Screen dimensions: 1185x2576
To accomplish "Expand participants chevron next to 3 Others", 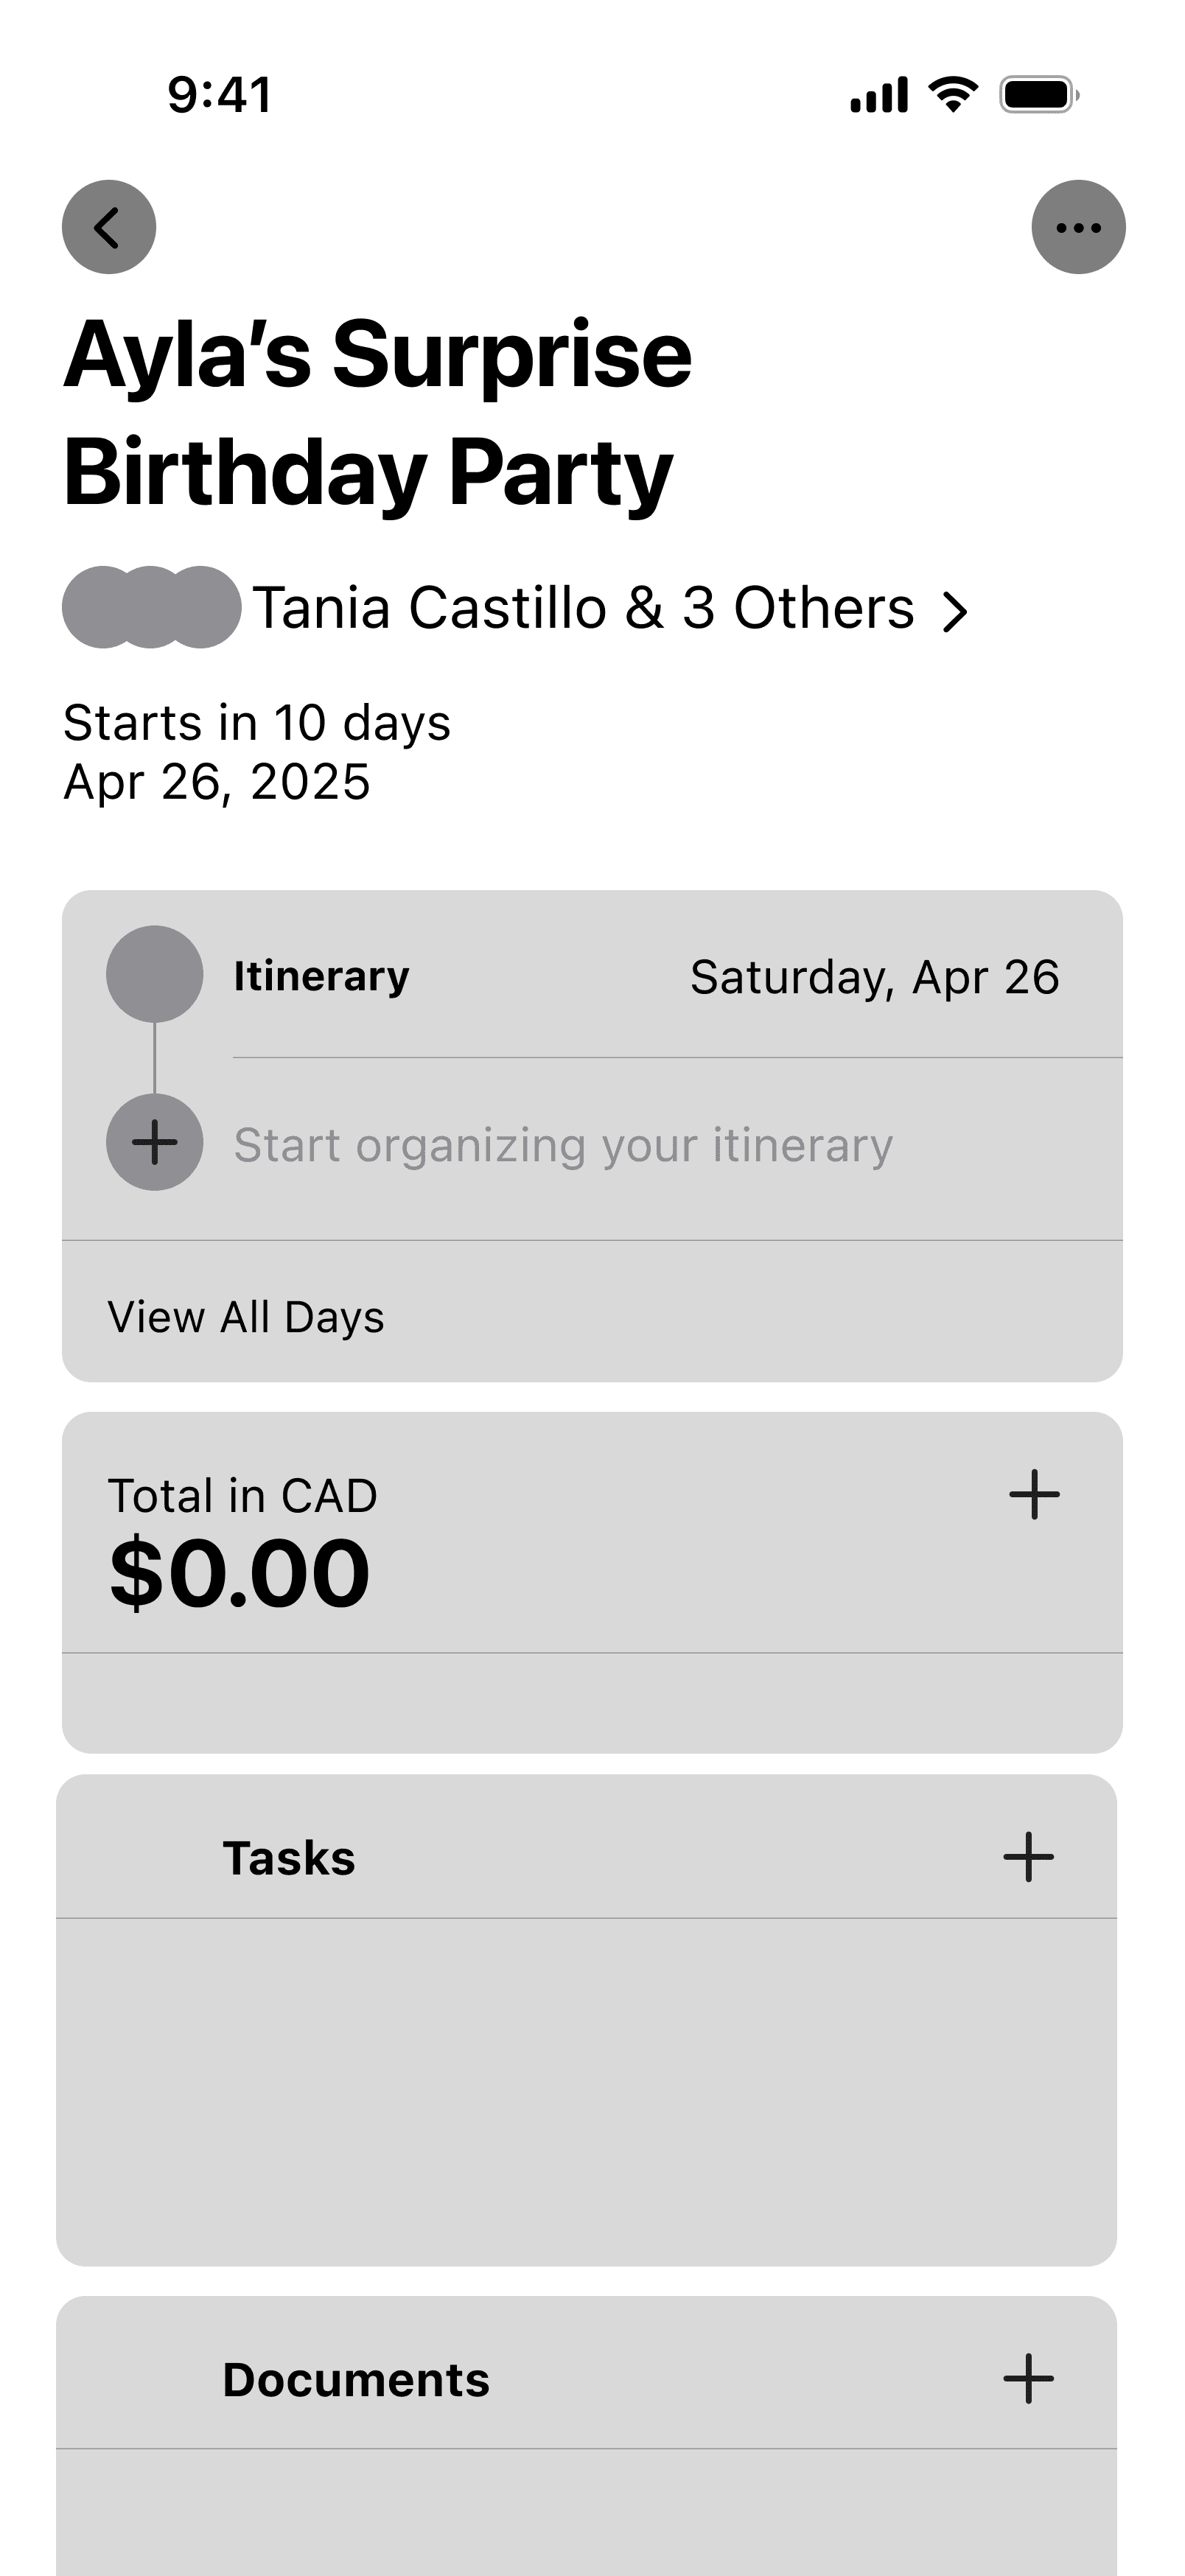I will (955, 611).
